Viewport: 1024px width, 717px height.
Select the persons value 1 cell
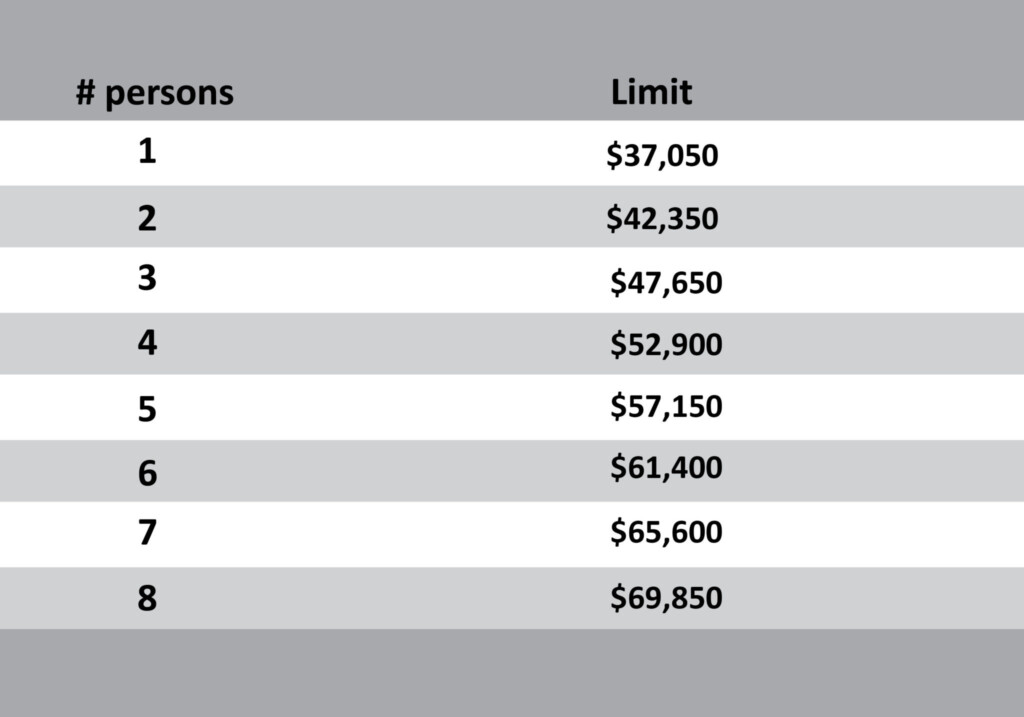coord(147,151)
